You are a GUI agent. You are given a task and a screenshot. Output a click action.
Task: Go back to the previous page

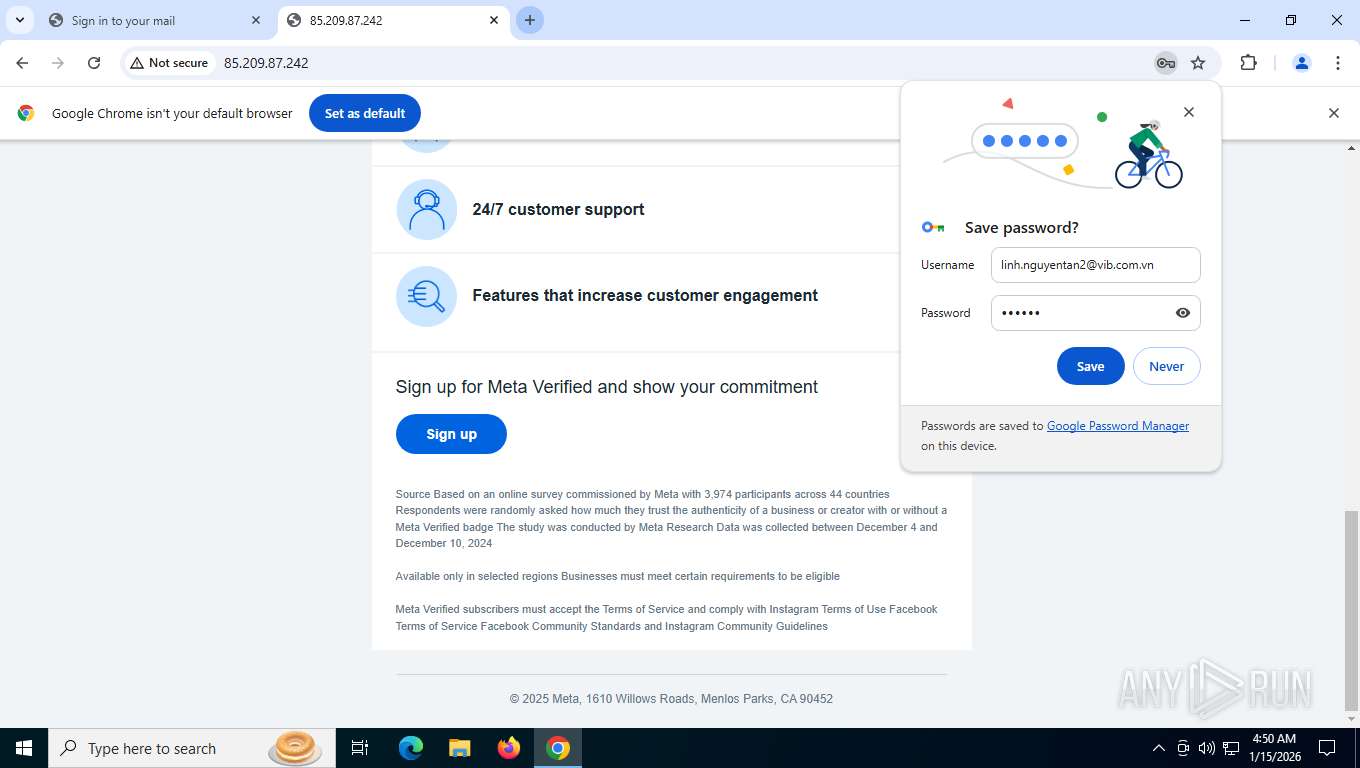(x=22, y=63)
